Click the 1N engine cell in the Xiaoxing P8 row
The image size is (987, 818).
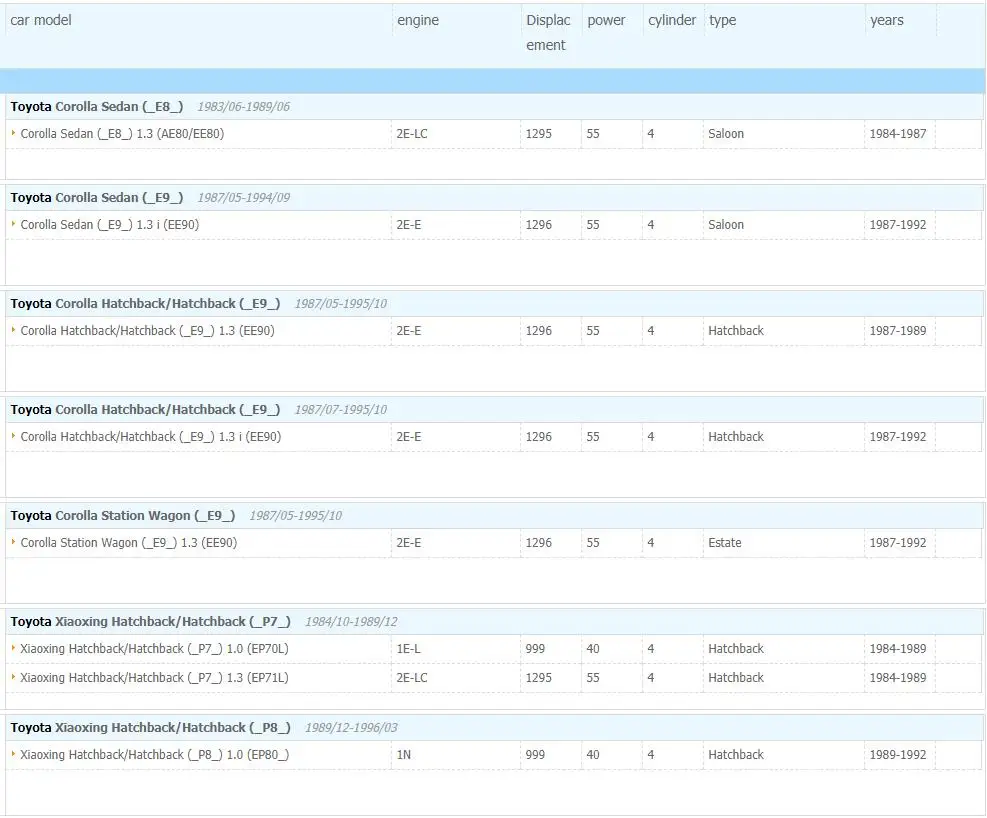click(x=404, y=755)
